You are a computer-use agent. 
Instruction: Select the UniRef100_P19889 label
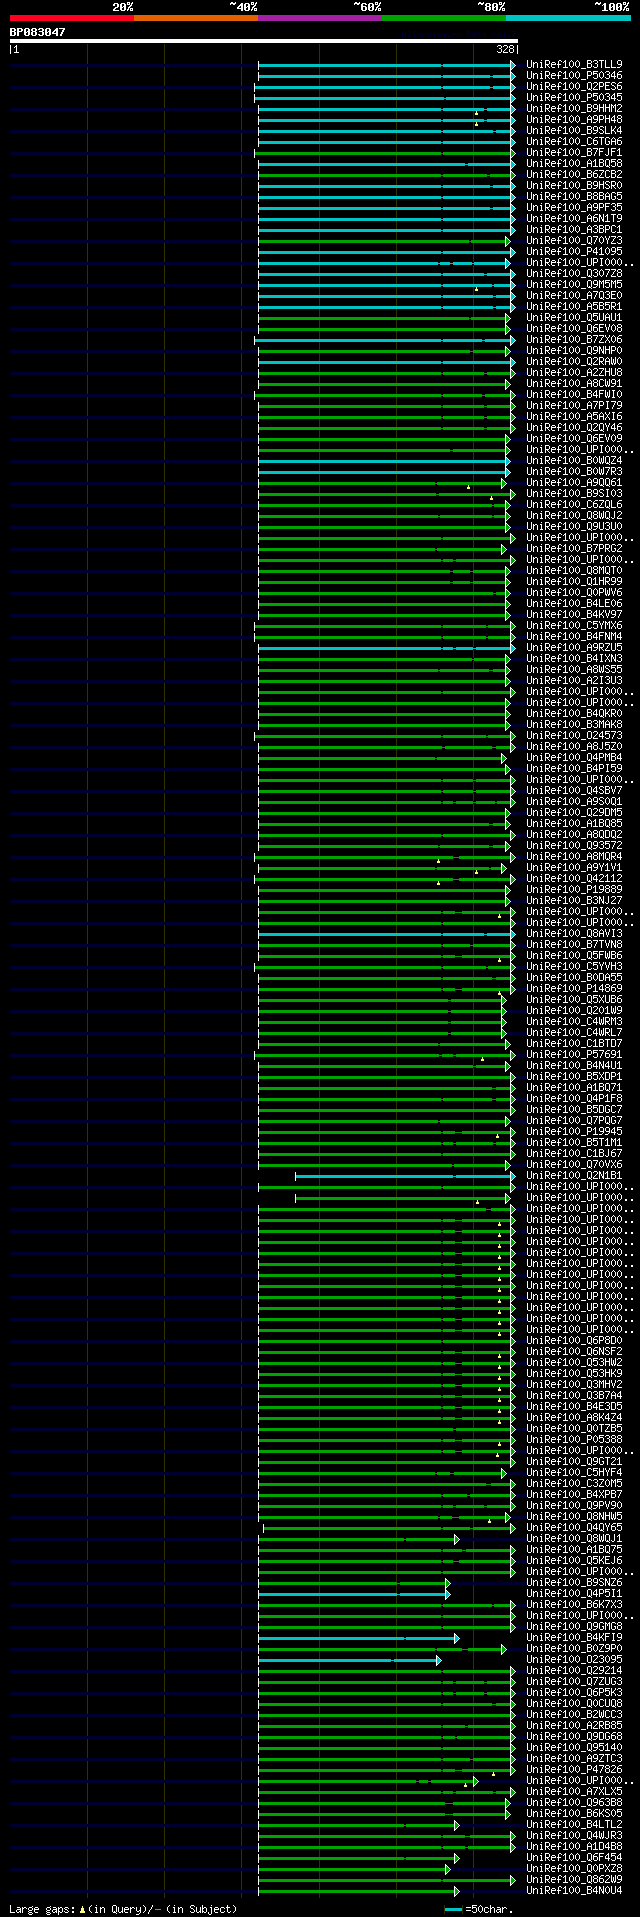click(574, 889)
